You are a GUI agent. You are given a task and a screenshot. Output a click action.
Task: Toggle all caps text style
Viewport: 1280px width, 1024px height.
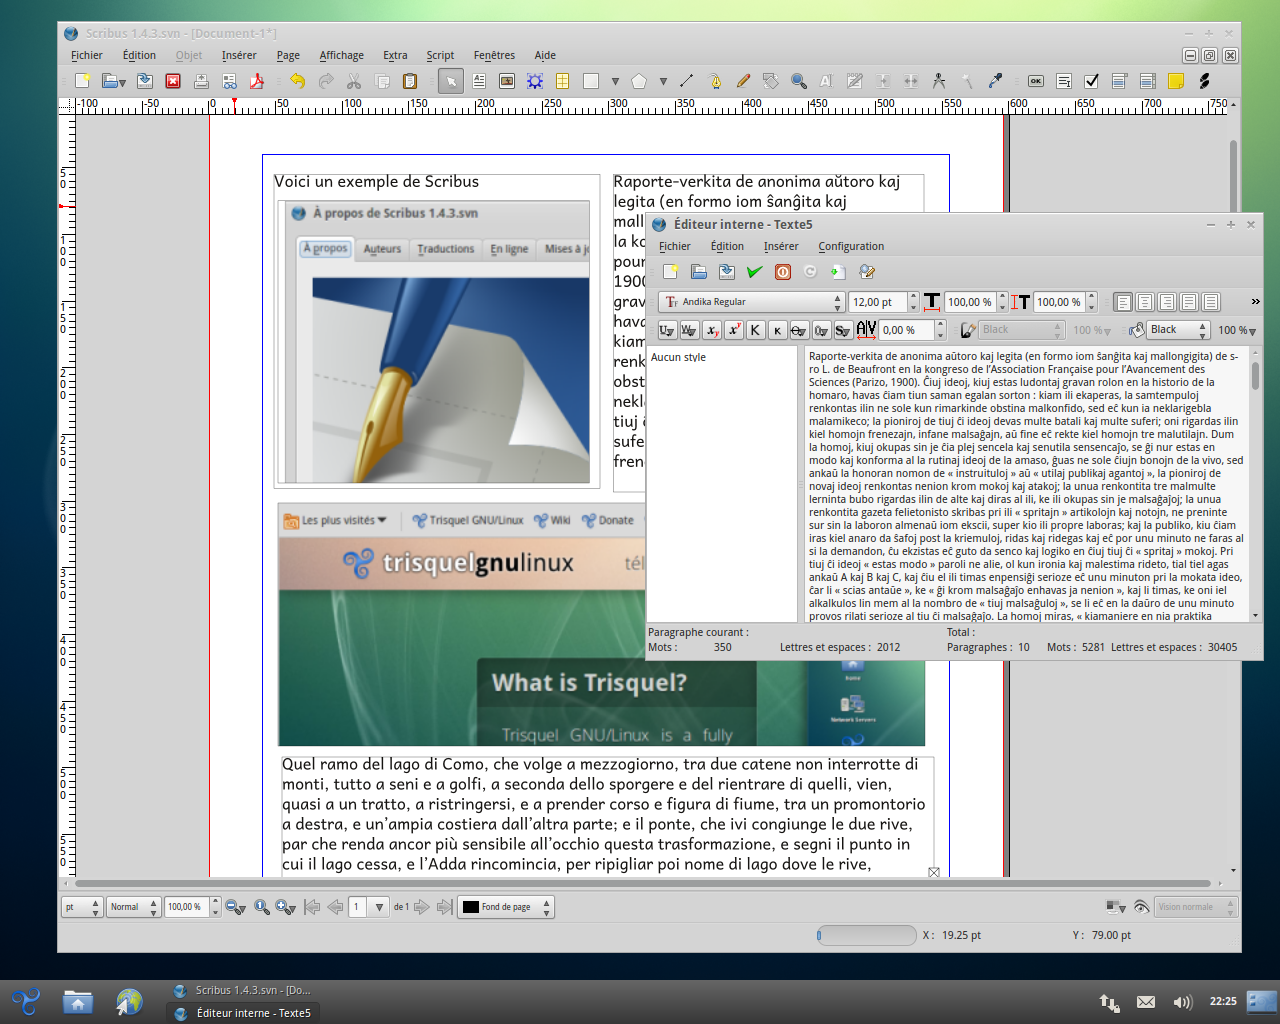tap(755, 330)
